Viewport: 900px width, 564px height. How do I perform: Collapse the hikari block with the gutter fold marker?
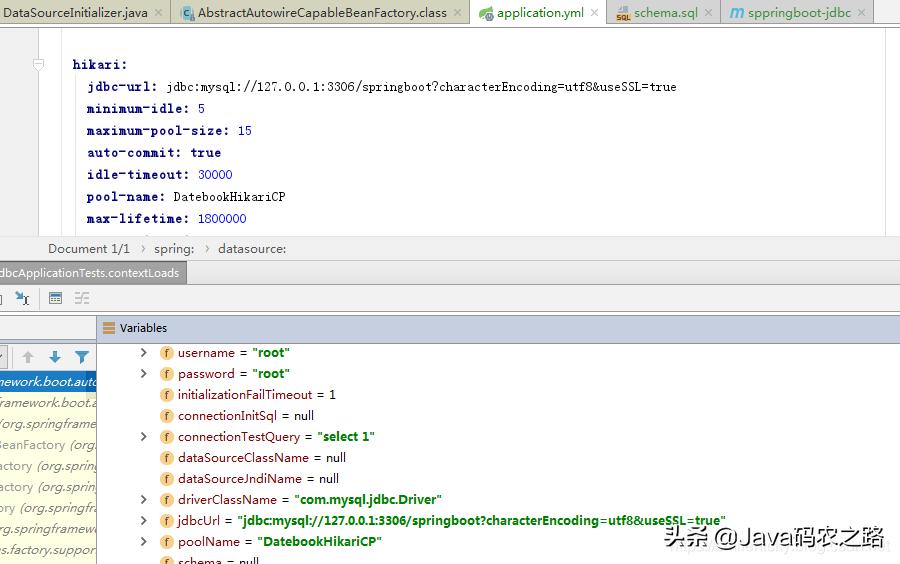pos(38,64)
